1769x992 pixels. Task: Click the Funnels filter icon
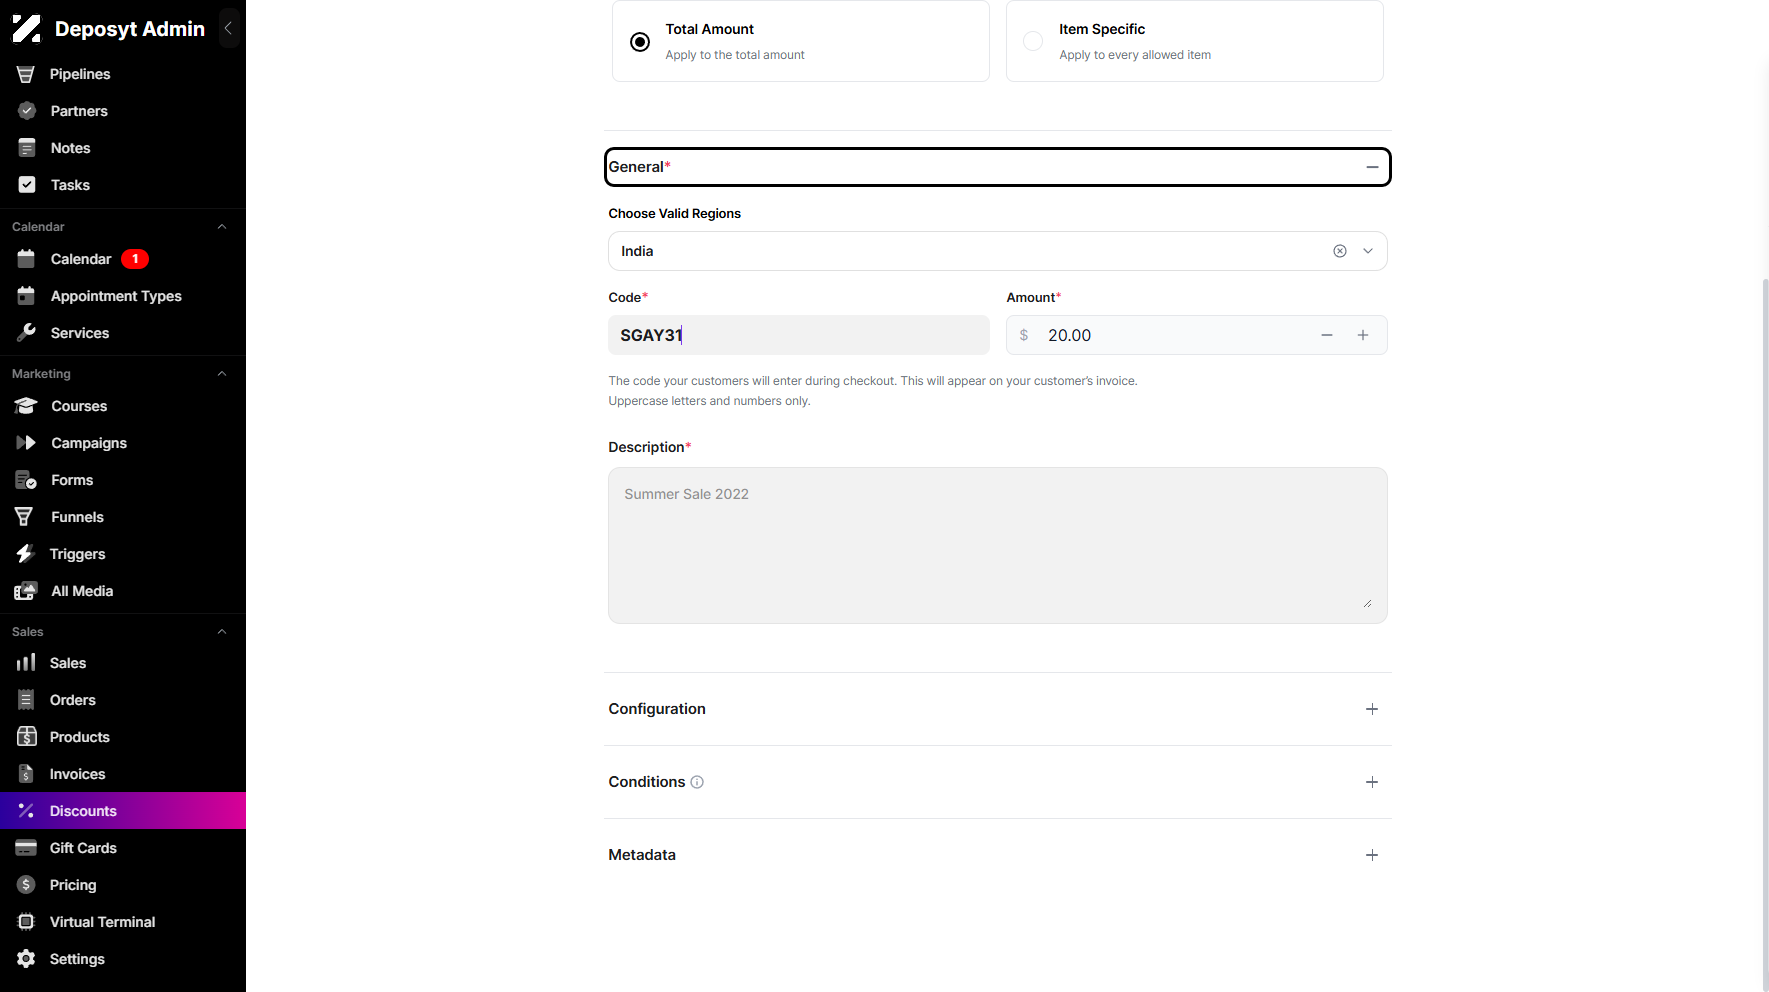[24, 517]
